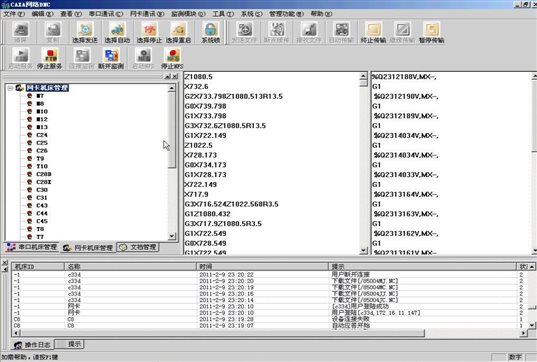Select machine T10 in the tree

(x=42, y=166)
